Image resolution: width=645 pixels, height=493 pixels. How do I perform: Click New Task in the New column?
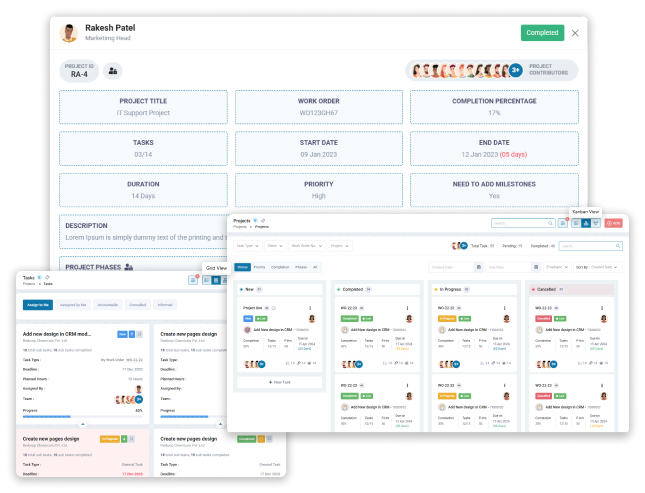coord(278,382)
